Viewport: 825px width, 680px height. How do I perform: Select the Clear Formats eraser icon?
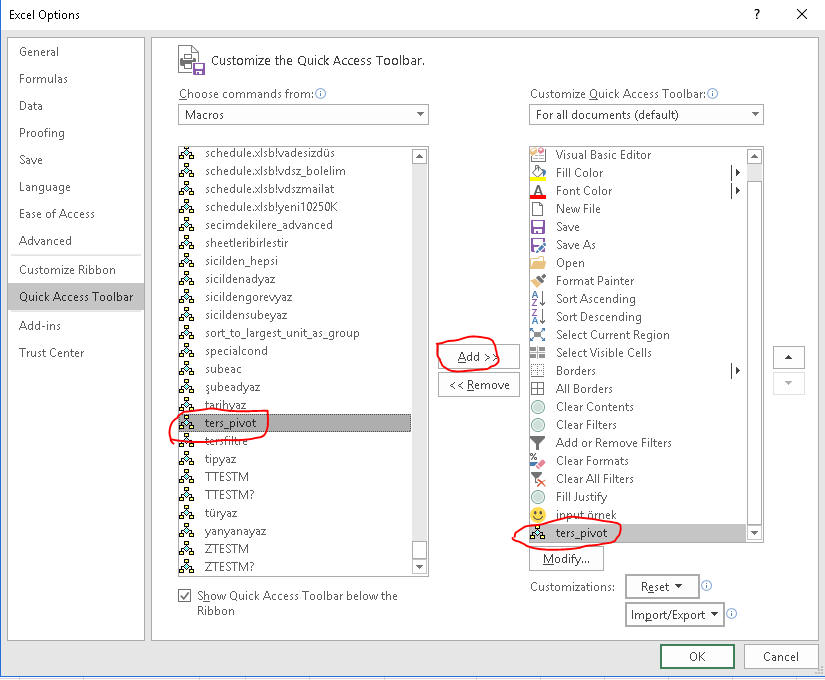(x=538, y=461)
